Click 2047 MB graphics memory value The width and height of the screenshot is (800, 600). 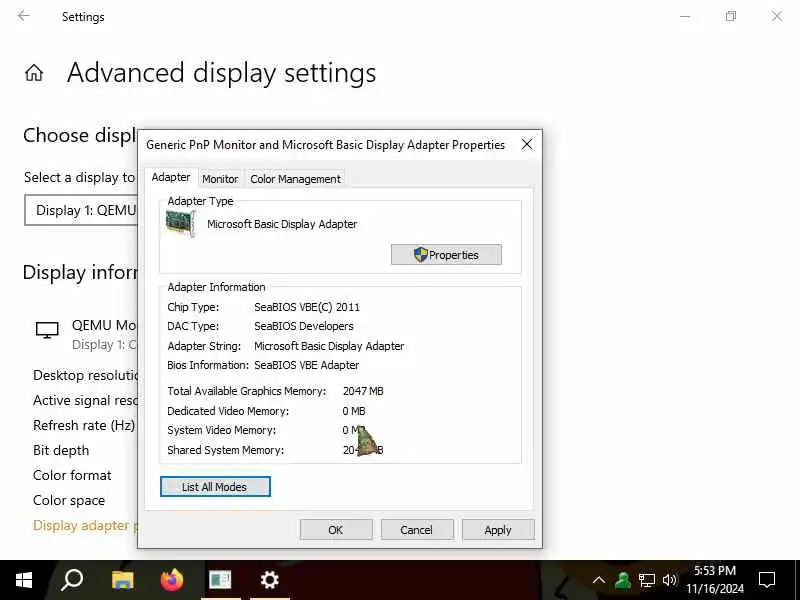[363, 391]
